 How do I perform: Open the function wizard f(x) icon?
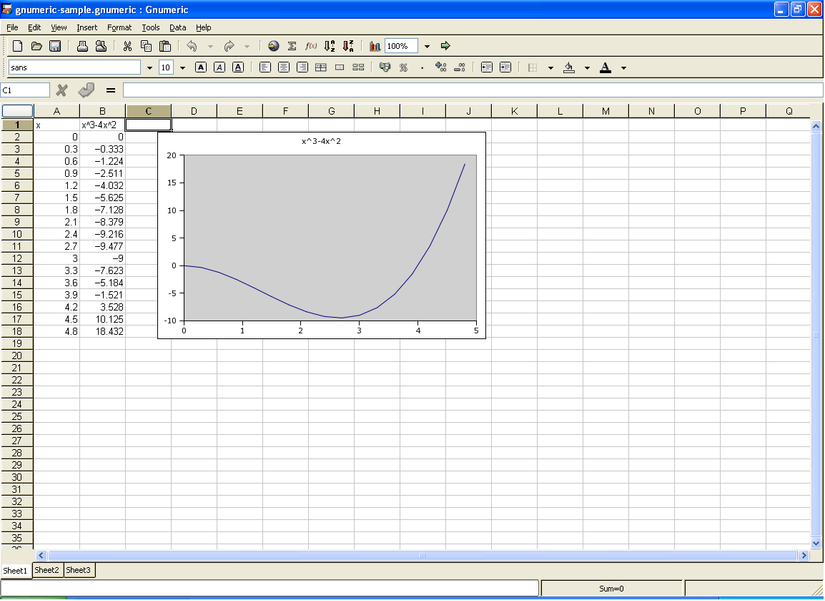310,45
